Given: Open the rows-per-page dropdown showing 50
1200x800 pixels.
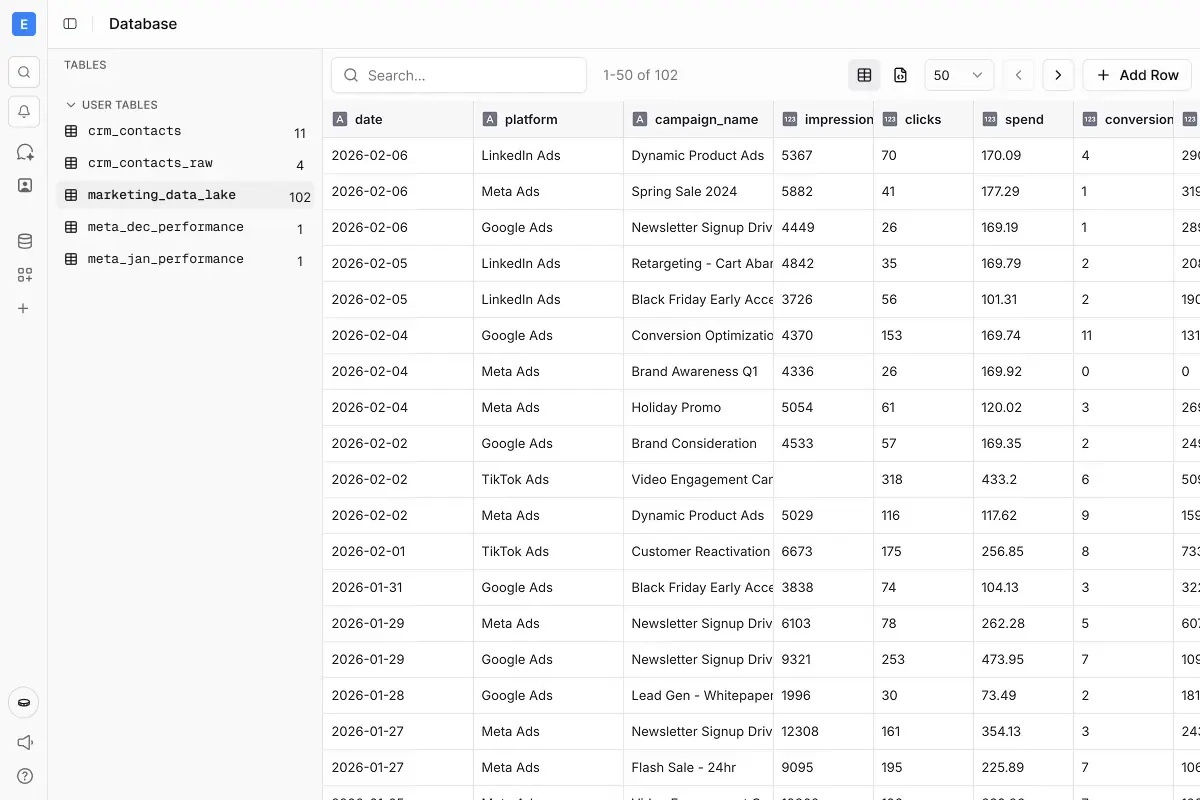Looking at the screenshot, I should (958, 75).
